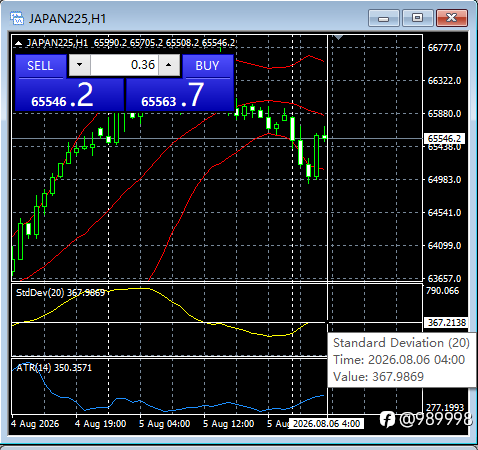The width and height of the screenshot is (478, 450).
Task: Click the 277.1993 ATR scale label
Action: click(x=445, y=407)
